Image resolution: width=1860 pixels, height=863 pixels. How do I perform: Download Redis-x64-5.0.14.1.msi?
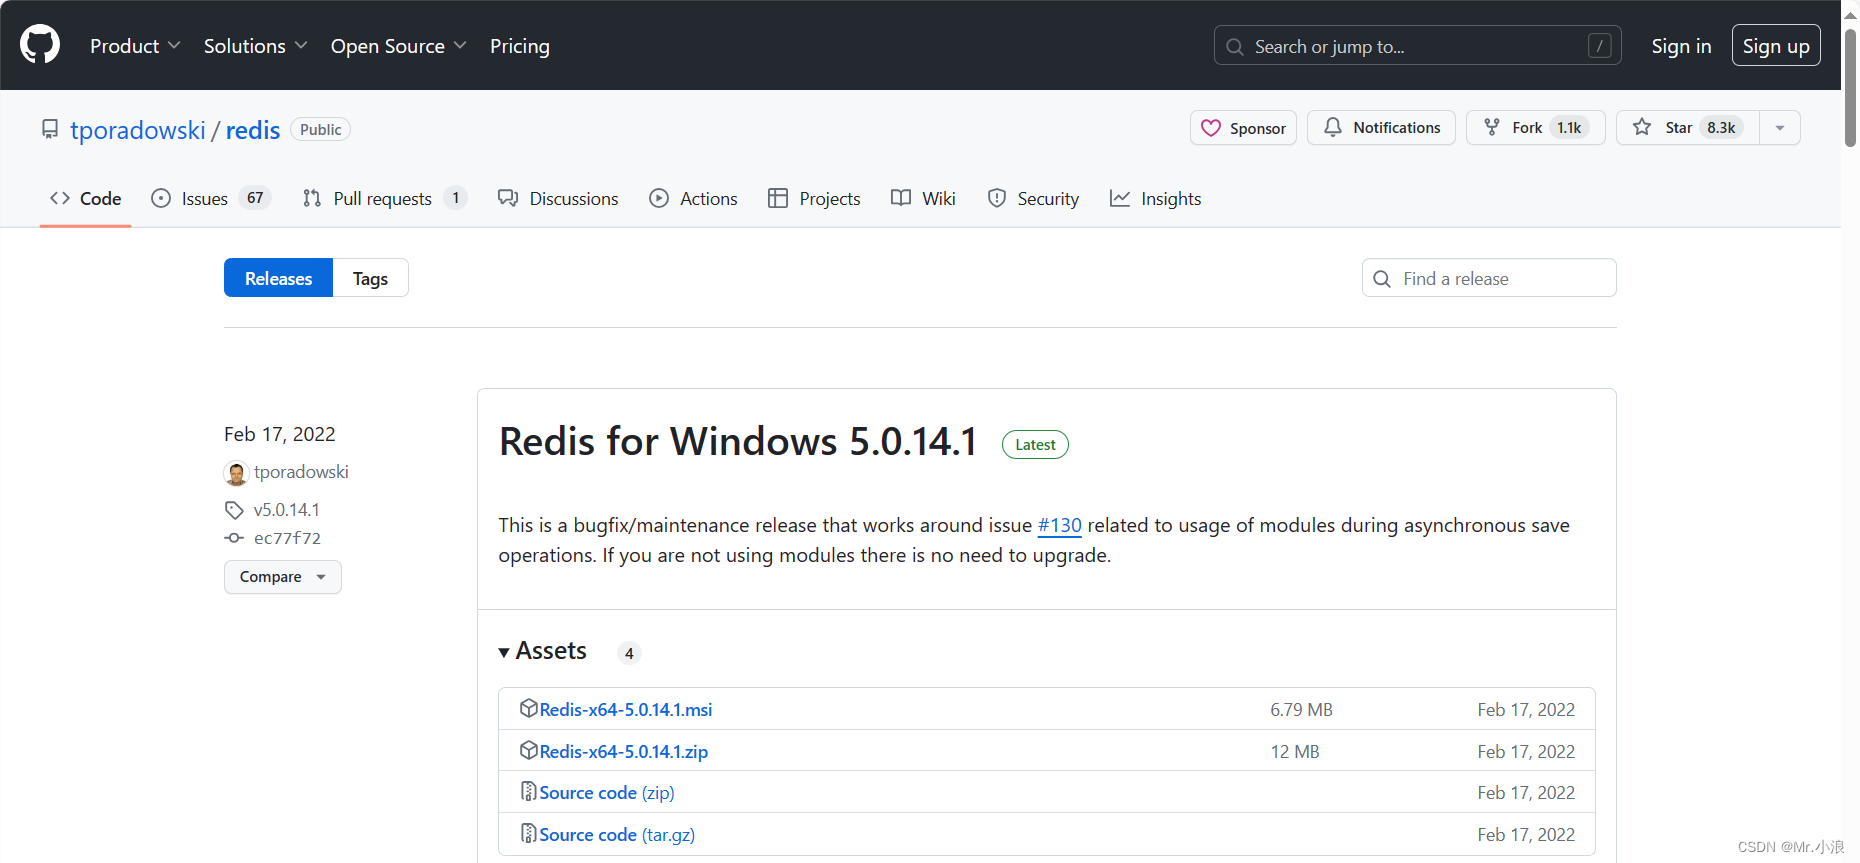point(626,709)
